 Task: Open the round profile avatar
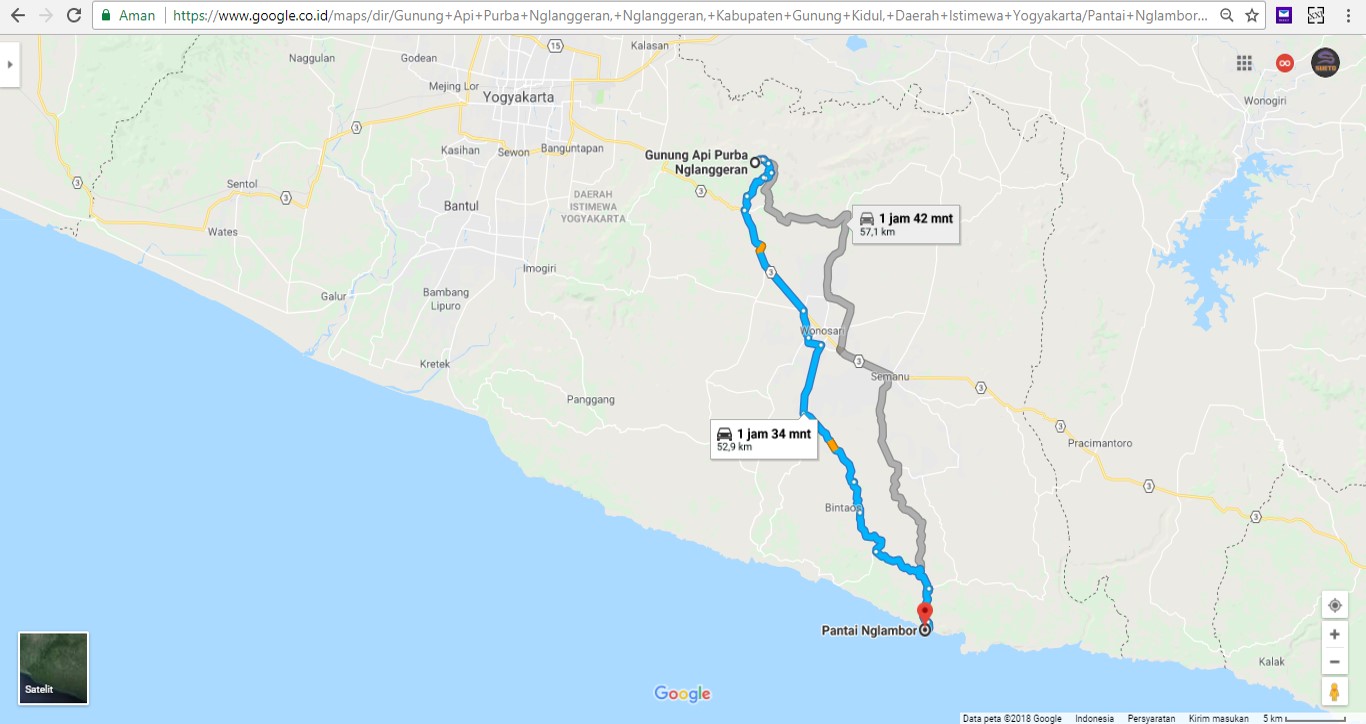tap(1325, 63)
